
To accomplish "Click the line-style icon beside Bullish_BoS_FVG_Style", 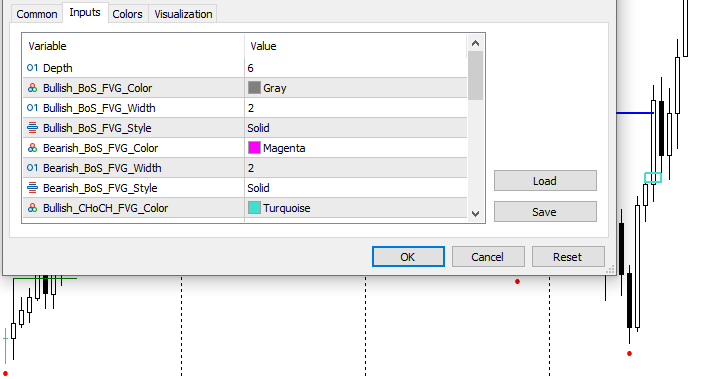I will [x=32, y=128].
